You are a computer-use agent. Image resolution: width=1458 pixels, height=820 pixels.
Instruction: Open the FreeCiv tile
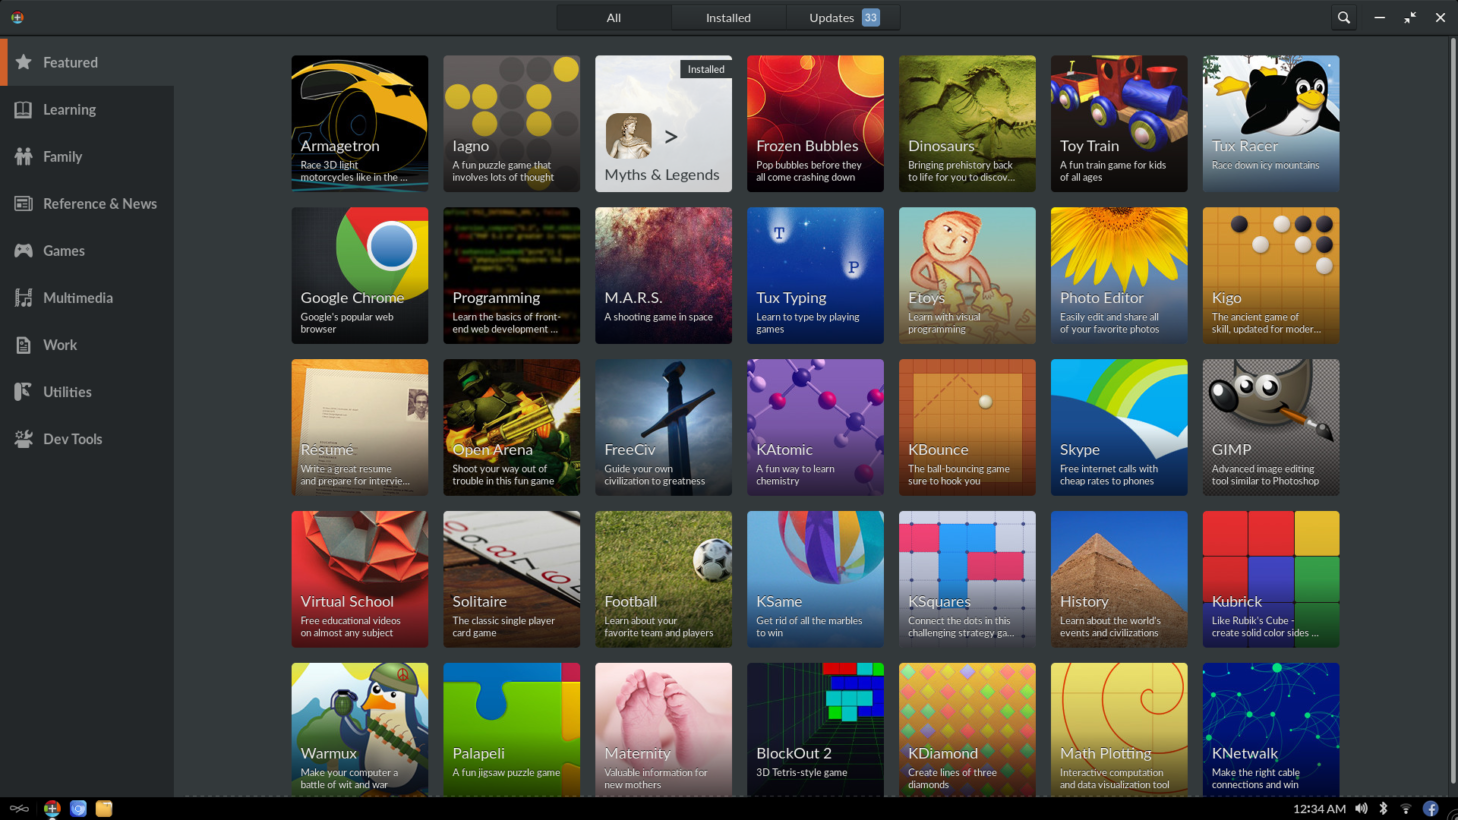pyautogui.click(x=664, y=428)
